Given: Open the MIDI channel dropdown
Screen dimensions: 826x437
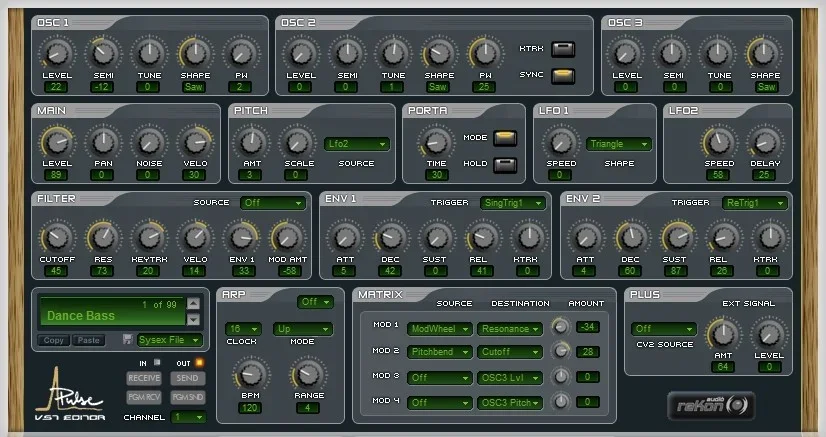Looking at the screenshot, I should (x=189, y=417).
